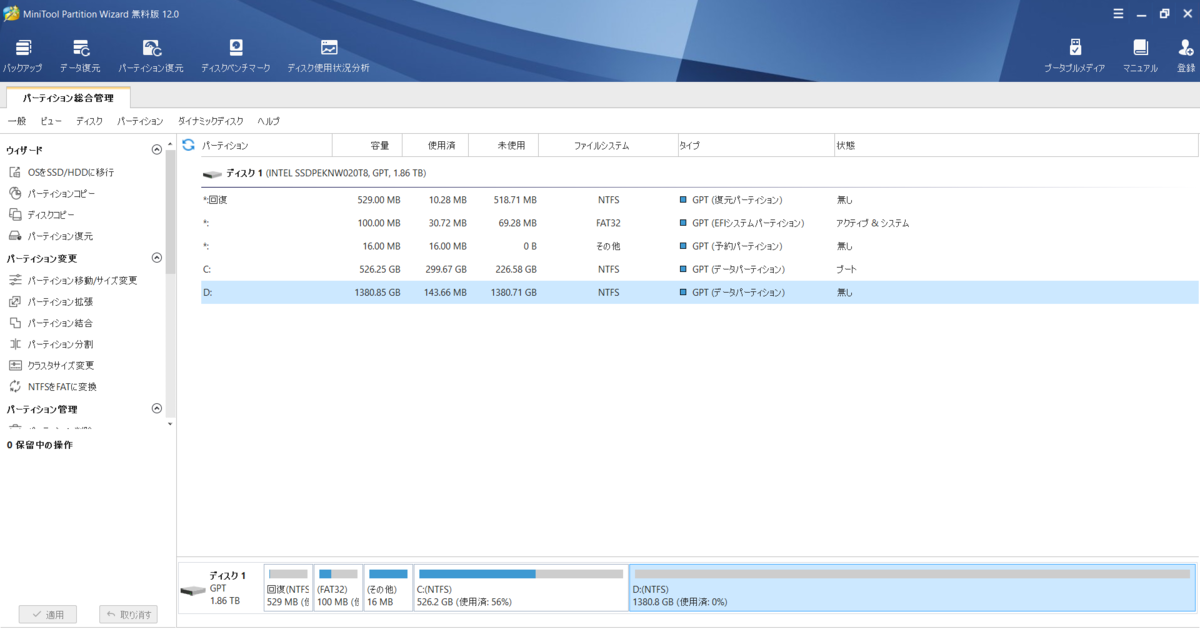
Task: Select the D: partition row
Action: coord(699,292)
